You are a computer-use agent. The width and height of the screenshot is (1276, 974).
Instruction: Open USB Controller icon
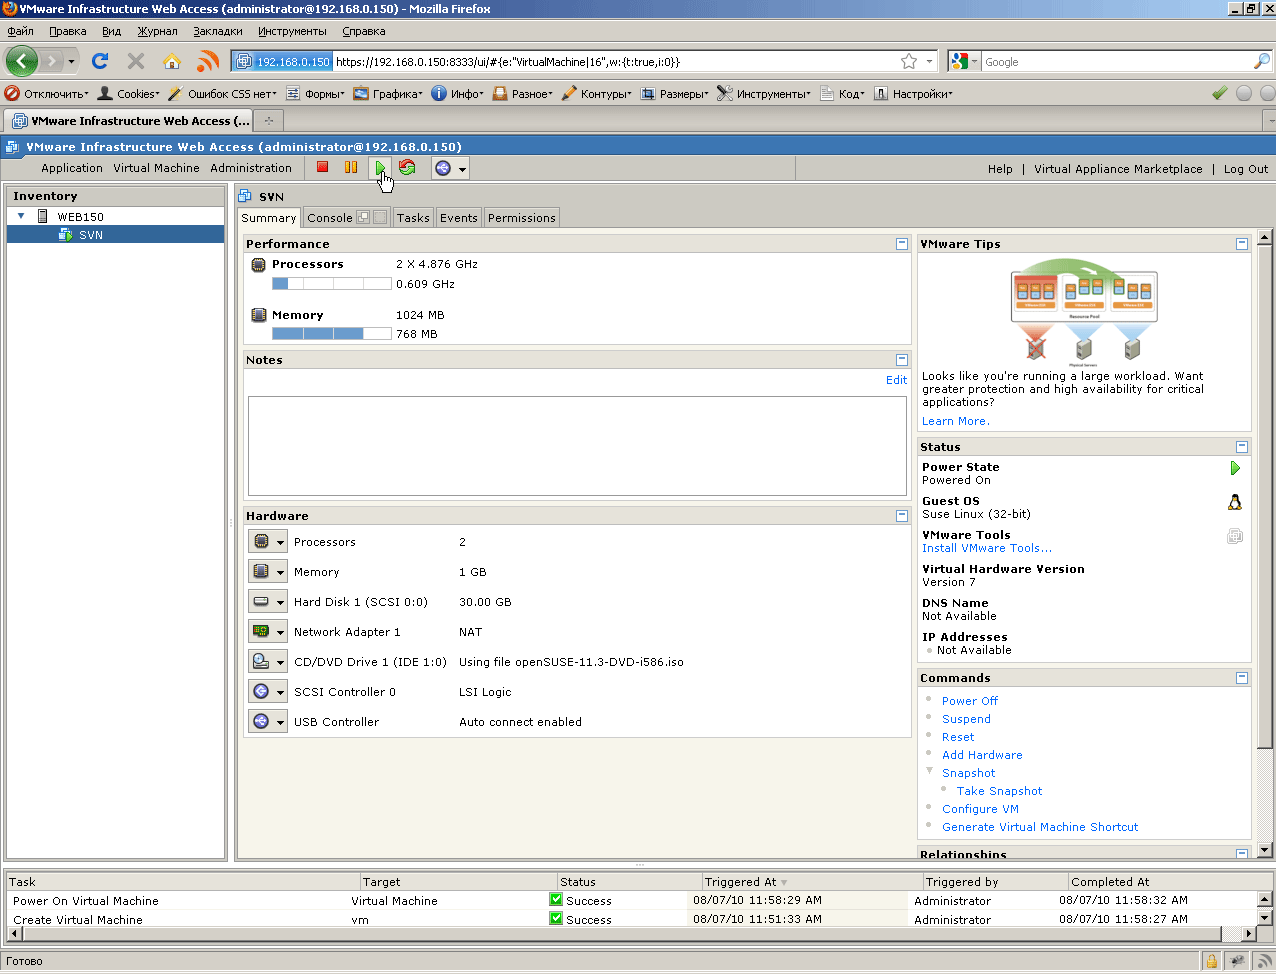[268, 722]
